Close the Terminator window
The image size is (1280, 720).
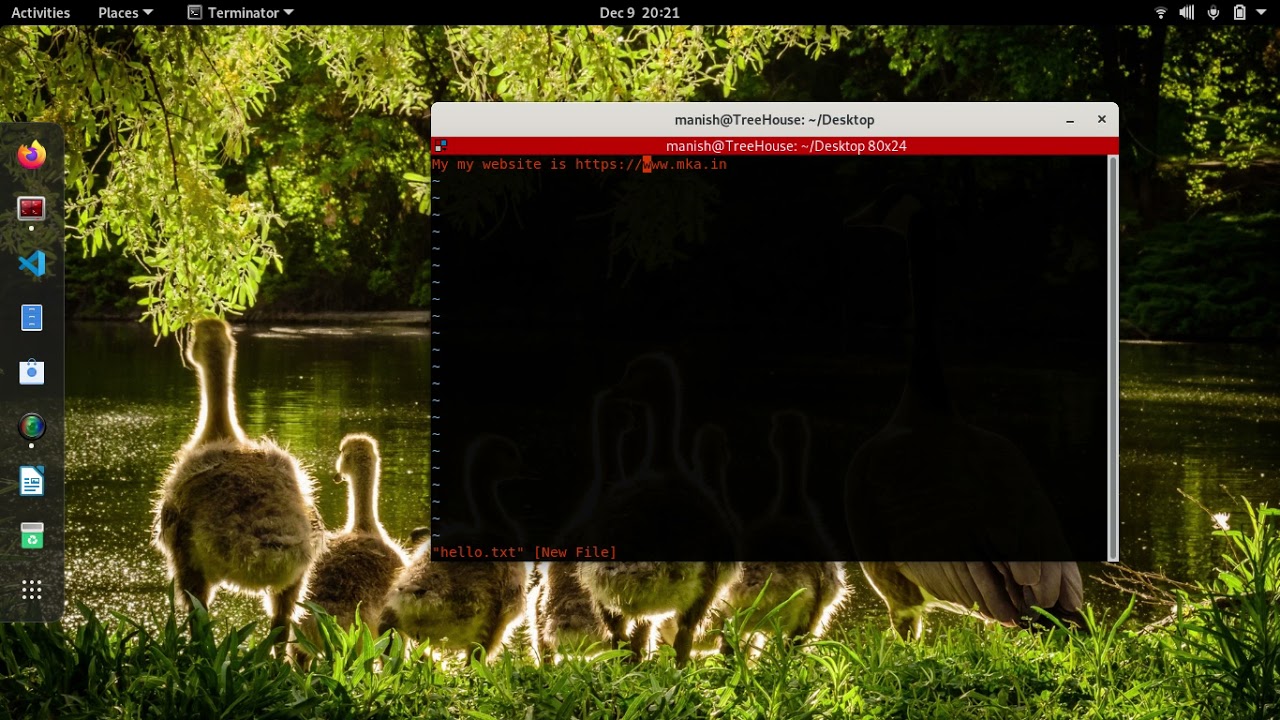[x=1102, y=120]
